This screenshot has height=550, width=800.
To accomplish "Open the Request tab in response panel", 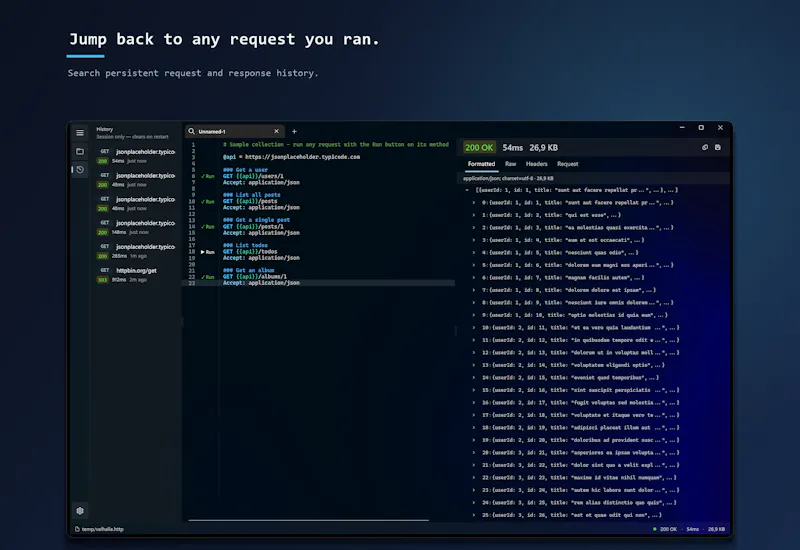I will [567, 164].
